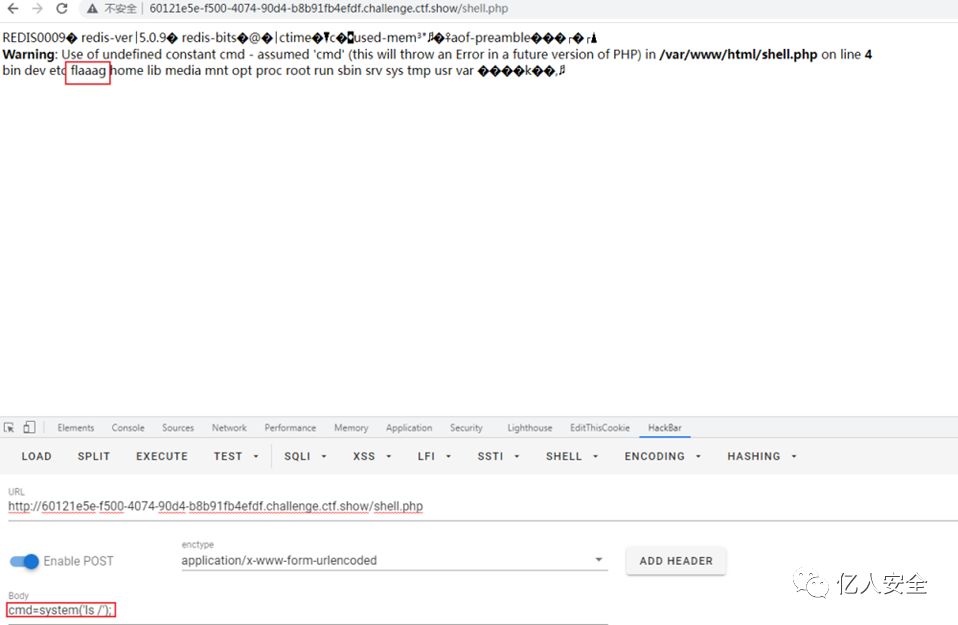Click the '/var/www/html/shell.php' path text
The width and height of the screenshot is (958, 625).
738,54
